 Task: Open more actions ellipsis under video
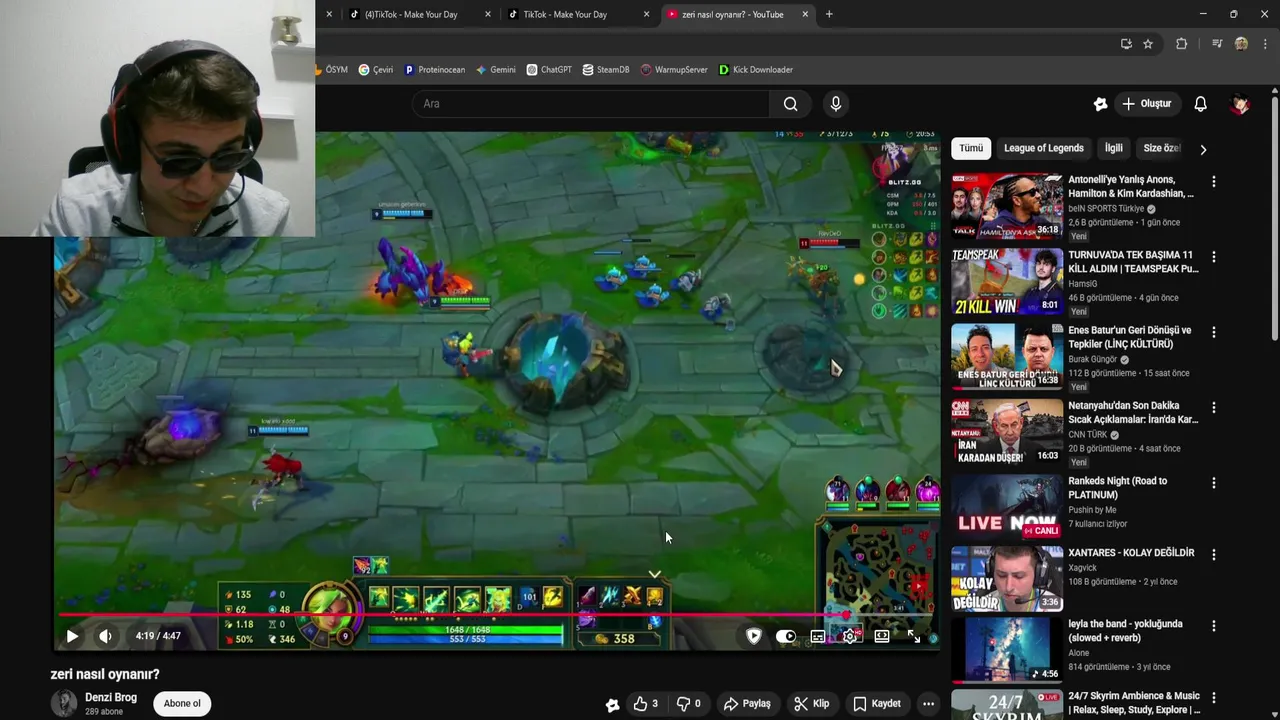click(928, 704)
